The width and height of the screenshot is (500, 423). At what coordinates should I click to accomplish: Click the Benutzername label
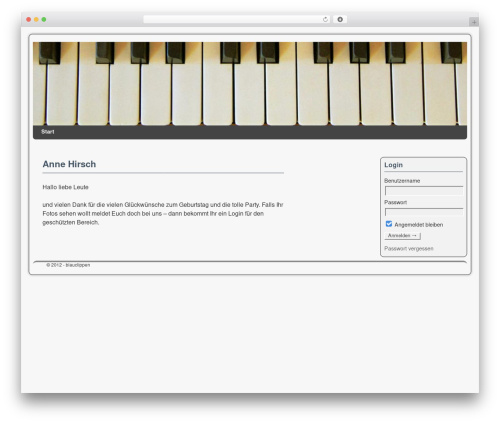pos(402,181)
